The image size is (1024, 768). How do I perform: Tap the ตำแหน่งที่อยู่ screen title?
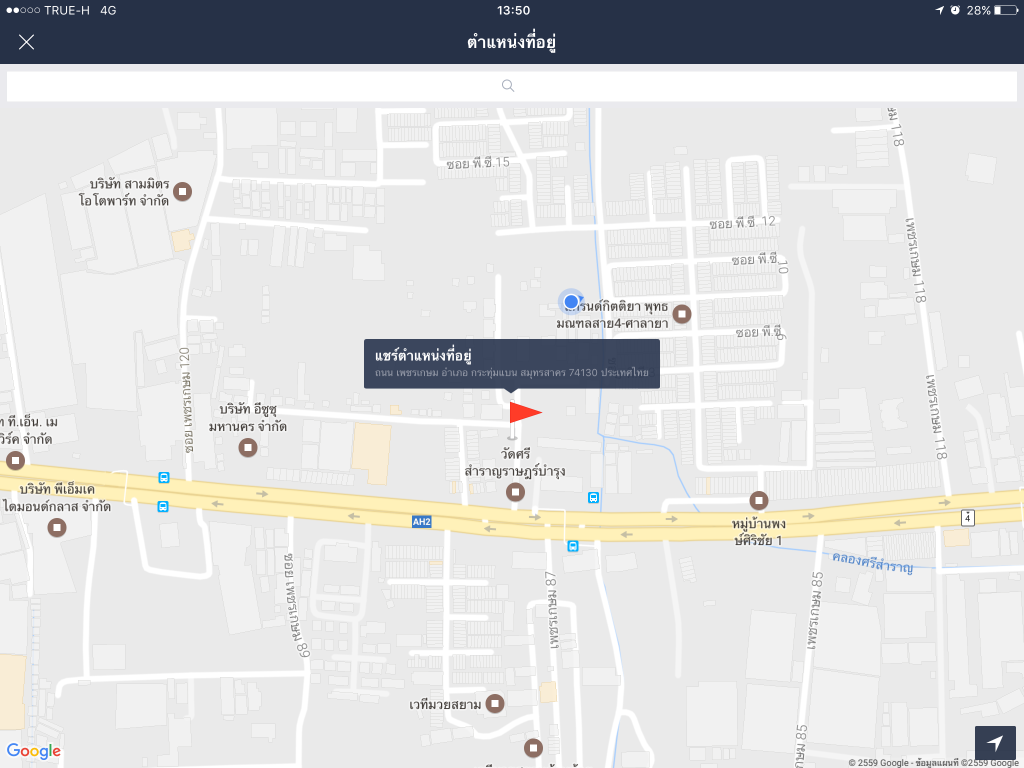pos(511,42)
